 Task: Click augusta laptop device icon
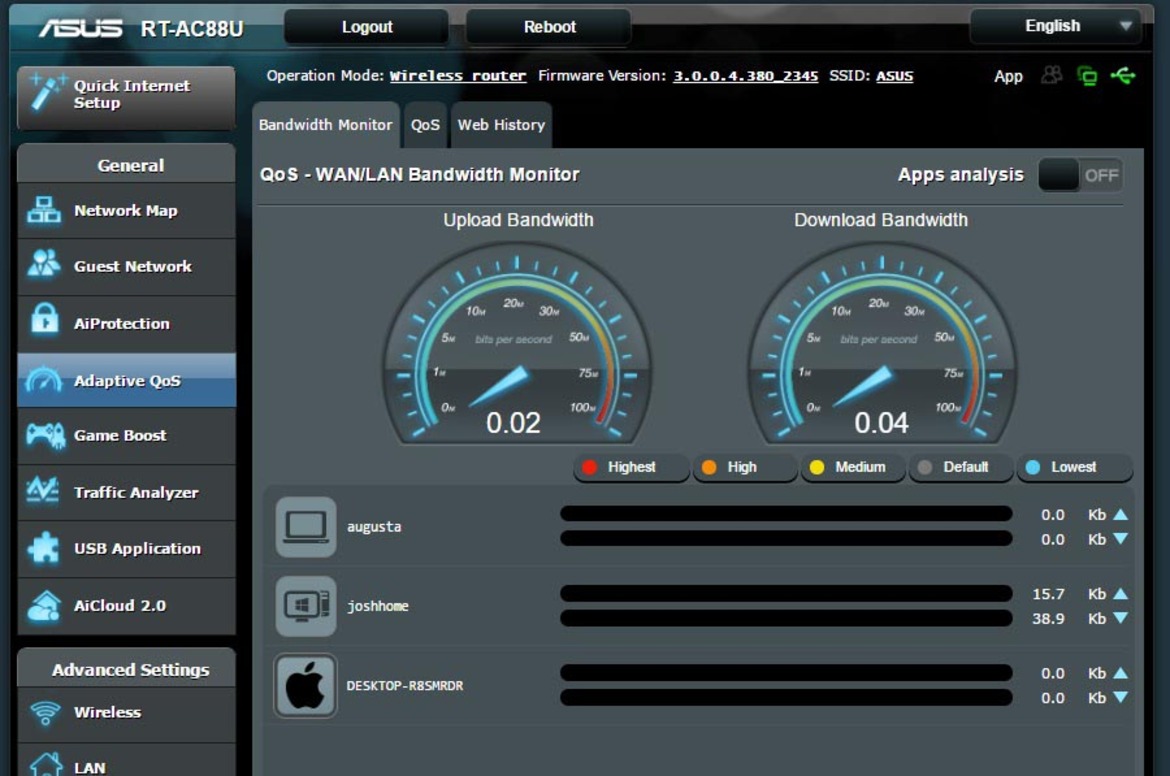click(306, 527)
